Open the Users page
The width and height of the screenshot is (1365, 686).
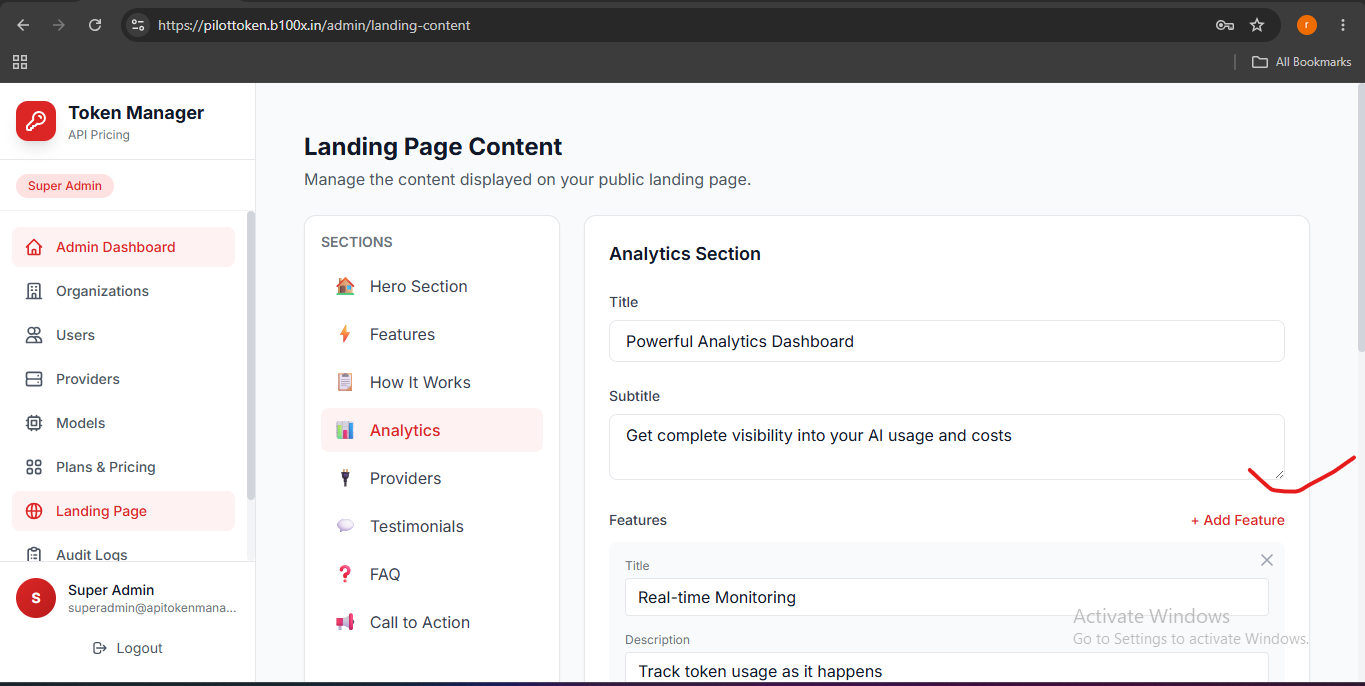pyautogui.click(x=123, y=335)
